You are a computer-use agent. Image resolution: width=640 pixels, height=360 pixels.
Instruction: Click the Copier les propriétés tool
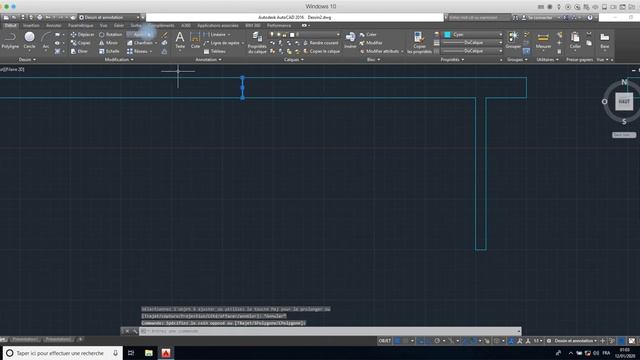coord(419,42)
